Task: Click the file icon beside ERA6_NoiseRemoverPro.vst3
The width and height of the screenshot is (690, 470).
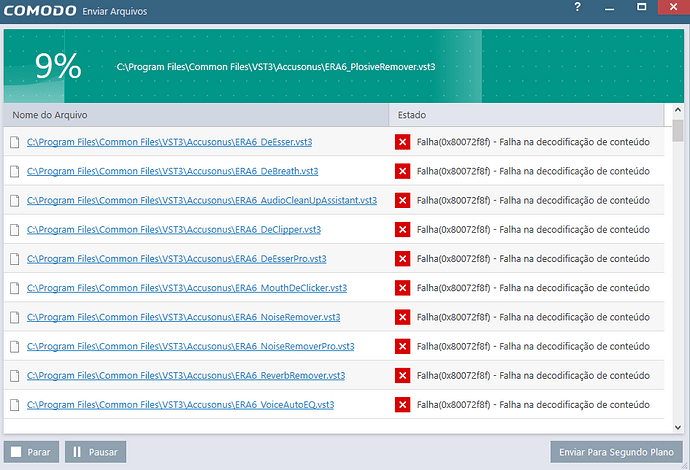Action: click(x=15, y=346)
